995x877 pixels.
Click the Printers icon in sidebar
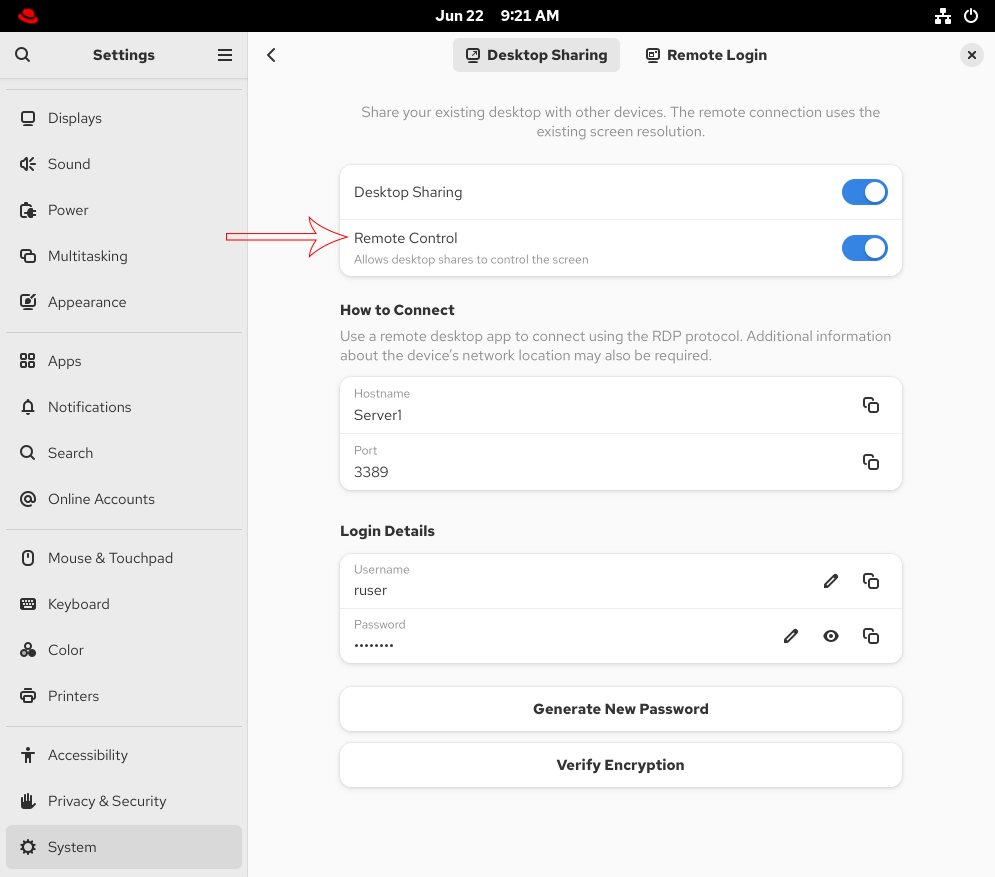[x=28, y=696]
